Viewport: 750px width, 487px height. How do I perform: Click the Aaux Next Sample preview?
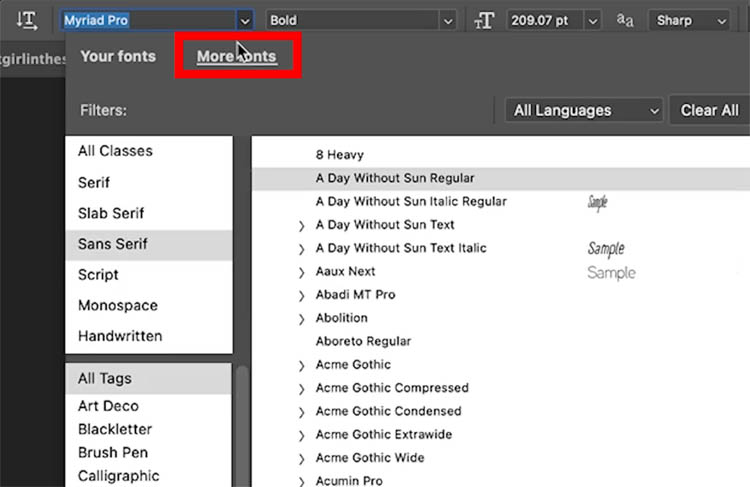611,273
